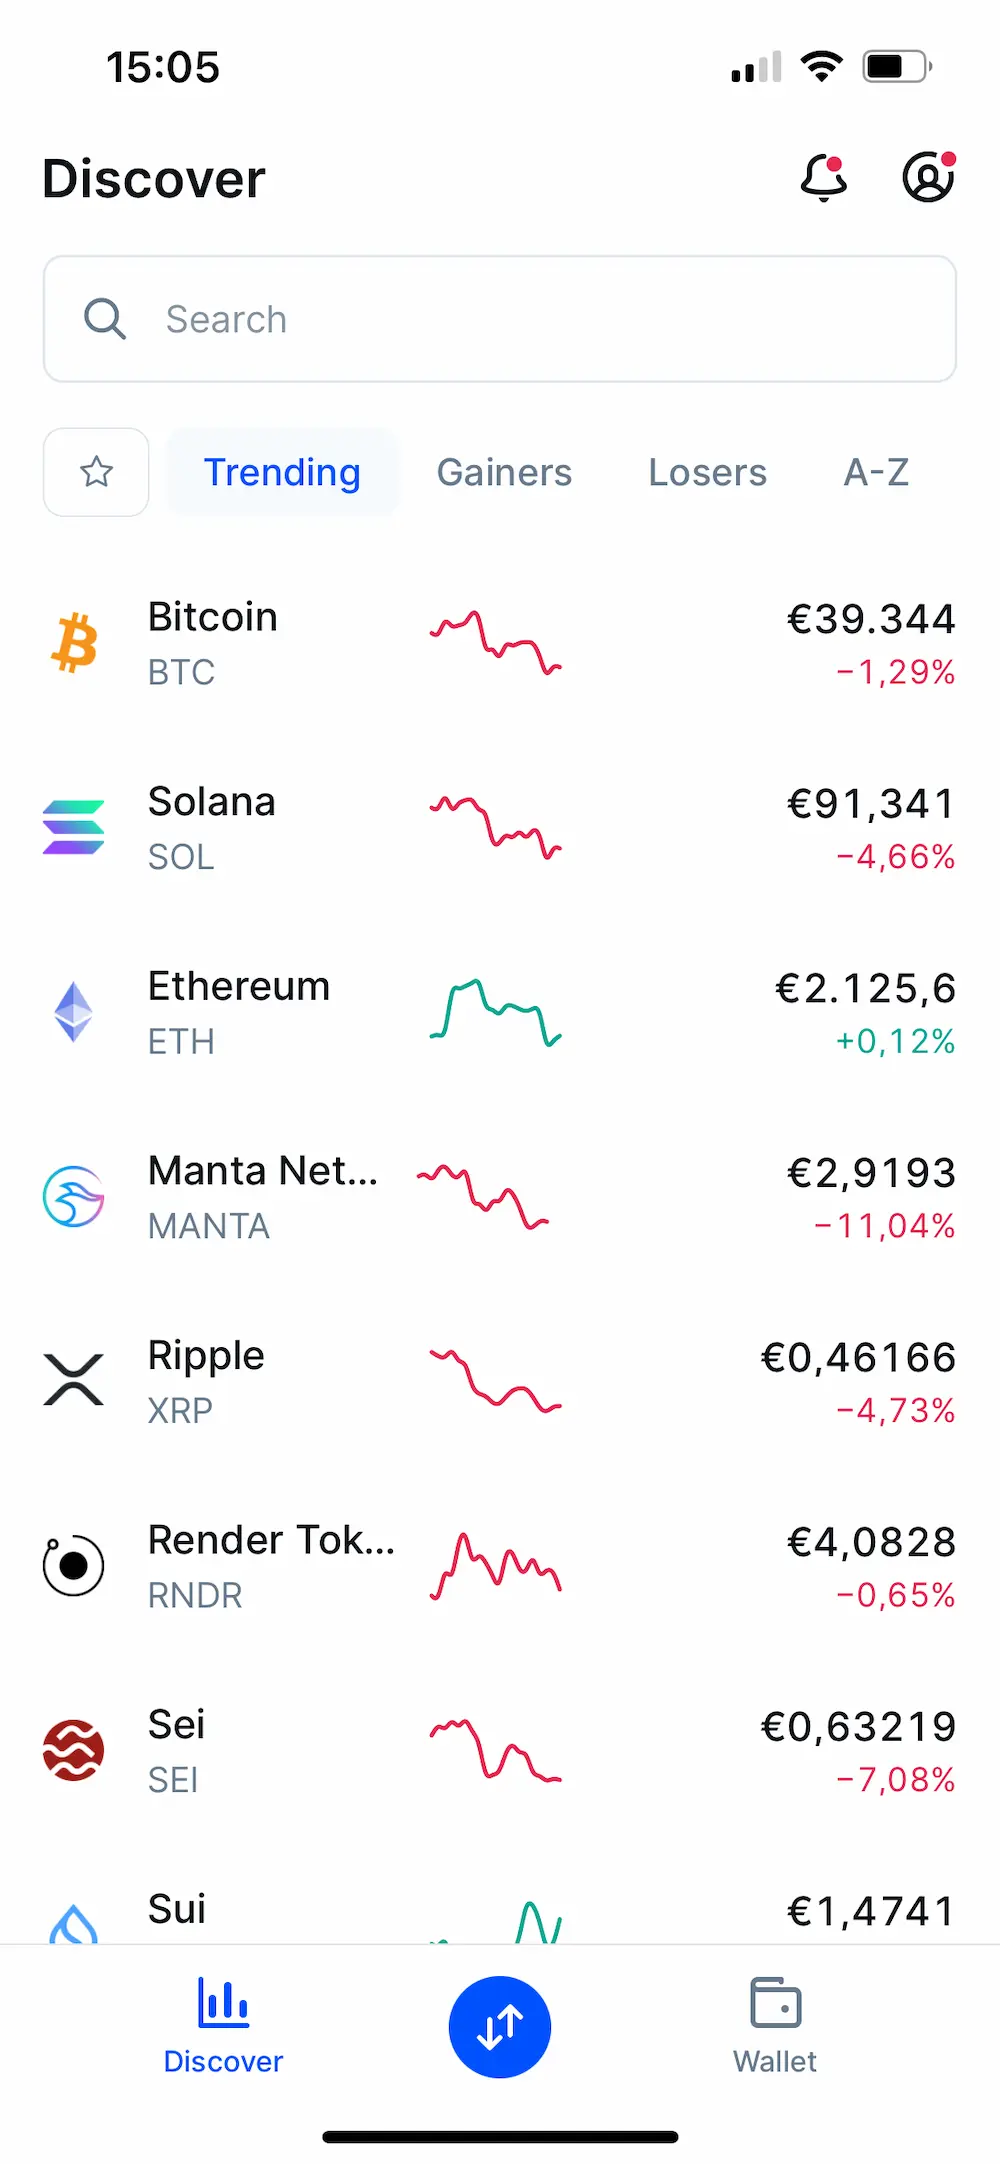Tap the Manta Network logo

(x=74, y=1197)
